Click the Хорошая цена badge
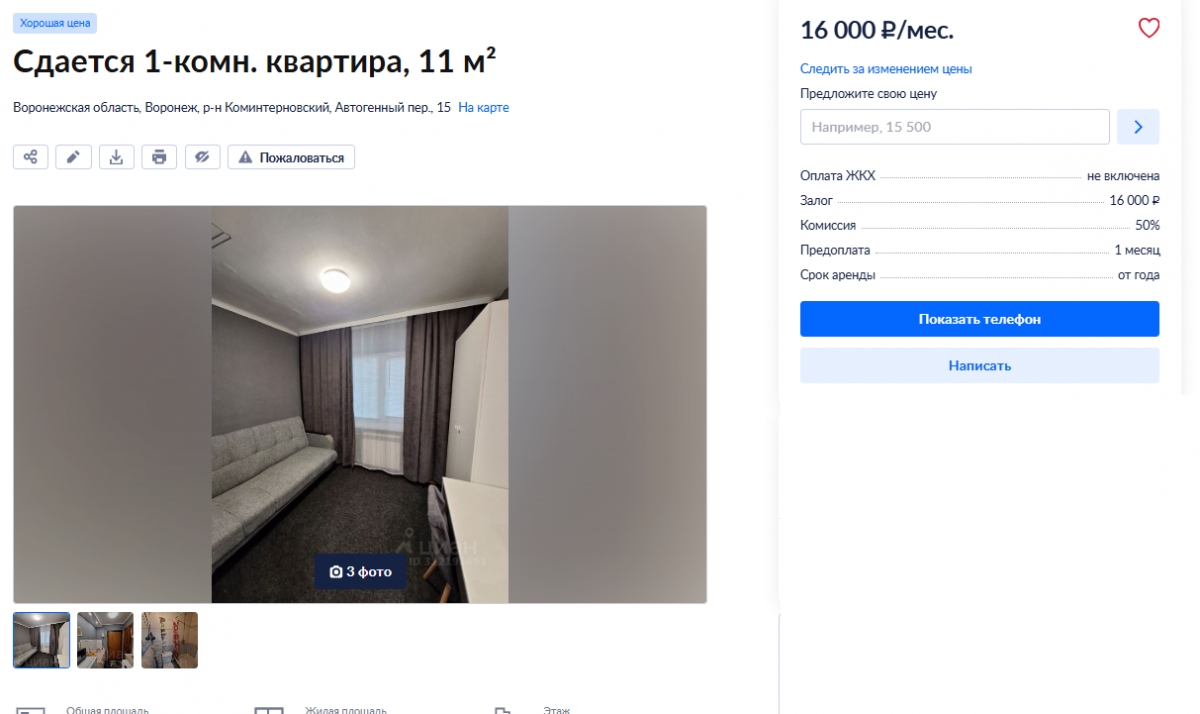Viewport: 1200px width, 714px height. click(x=55, y=23)
